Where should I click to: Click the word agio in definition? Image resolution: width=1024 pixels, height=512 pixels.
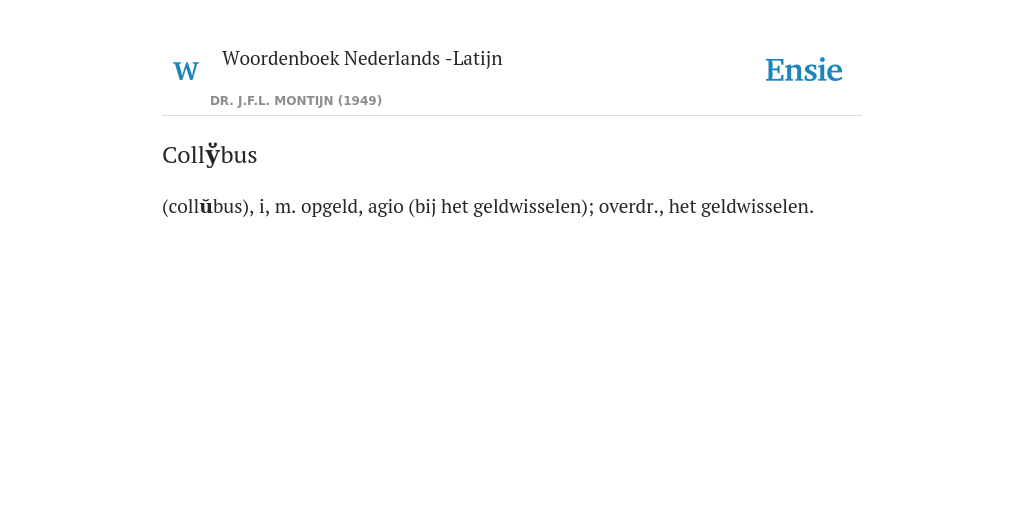(x=385, y=208)
